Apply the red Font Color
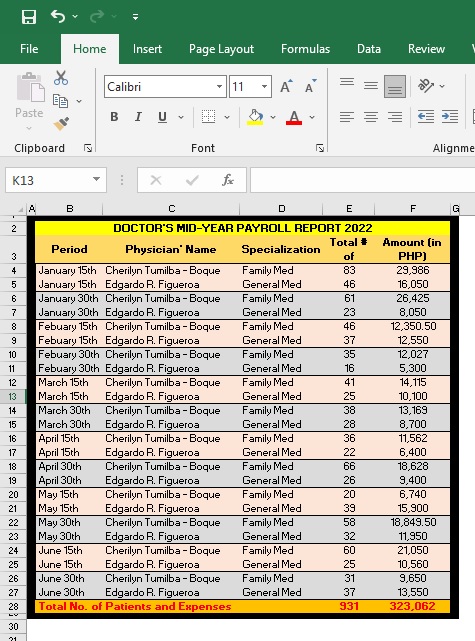The width and height of the screenshot is (475, 641). (x=294, y=117)
